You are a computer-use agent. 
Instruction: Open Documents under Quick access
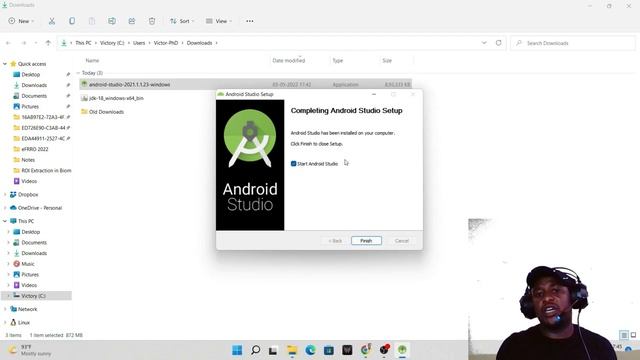(x=34, y=96)
